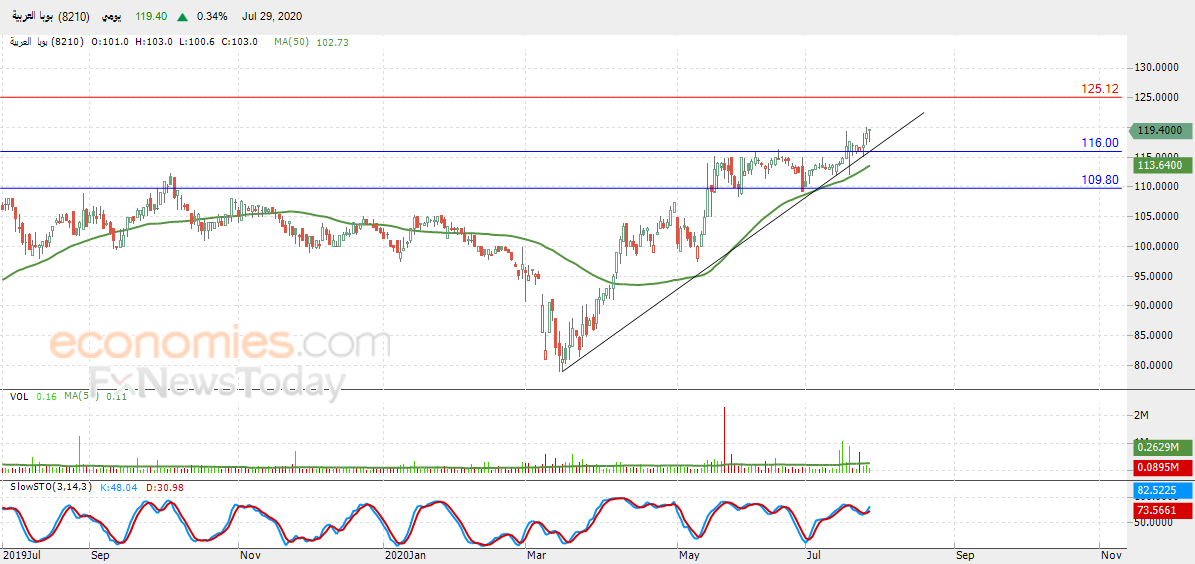
Task: Click the MA(50) indicator label
Action: pos(292,43)
